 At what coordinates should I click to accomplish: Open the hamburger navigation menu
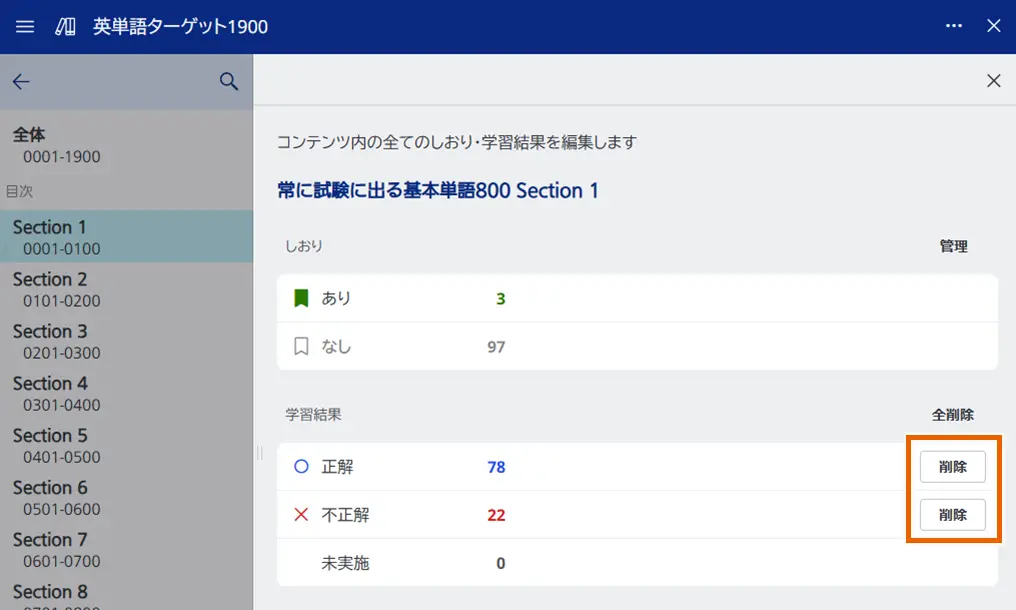click(24, 26)
